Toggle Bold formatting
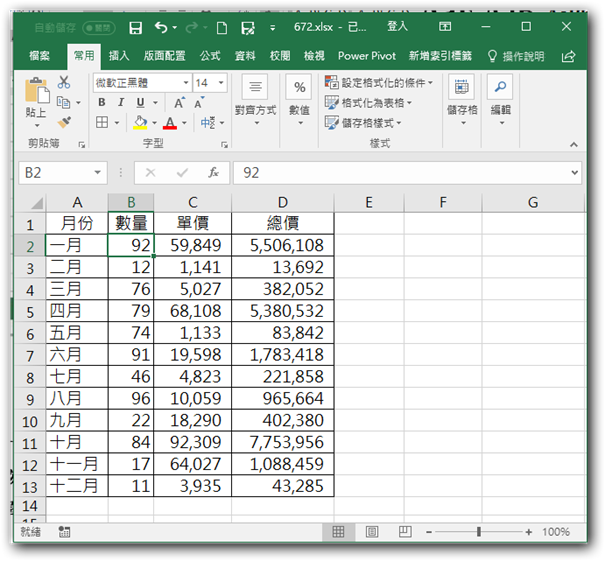This screenshot has height=561, width=605. tap(102, 102)
